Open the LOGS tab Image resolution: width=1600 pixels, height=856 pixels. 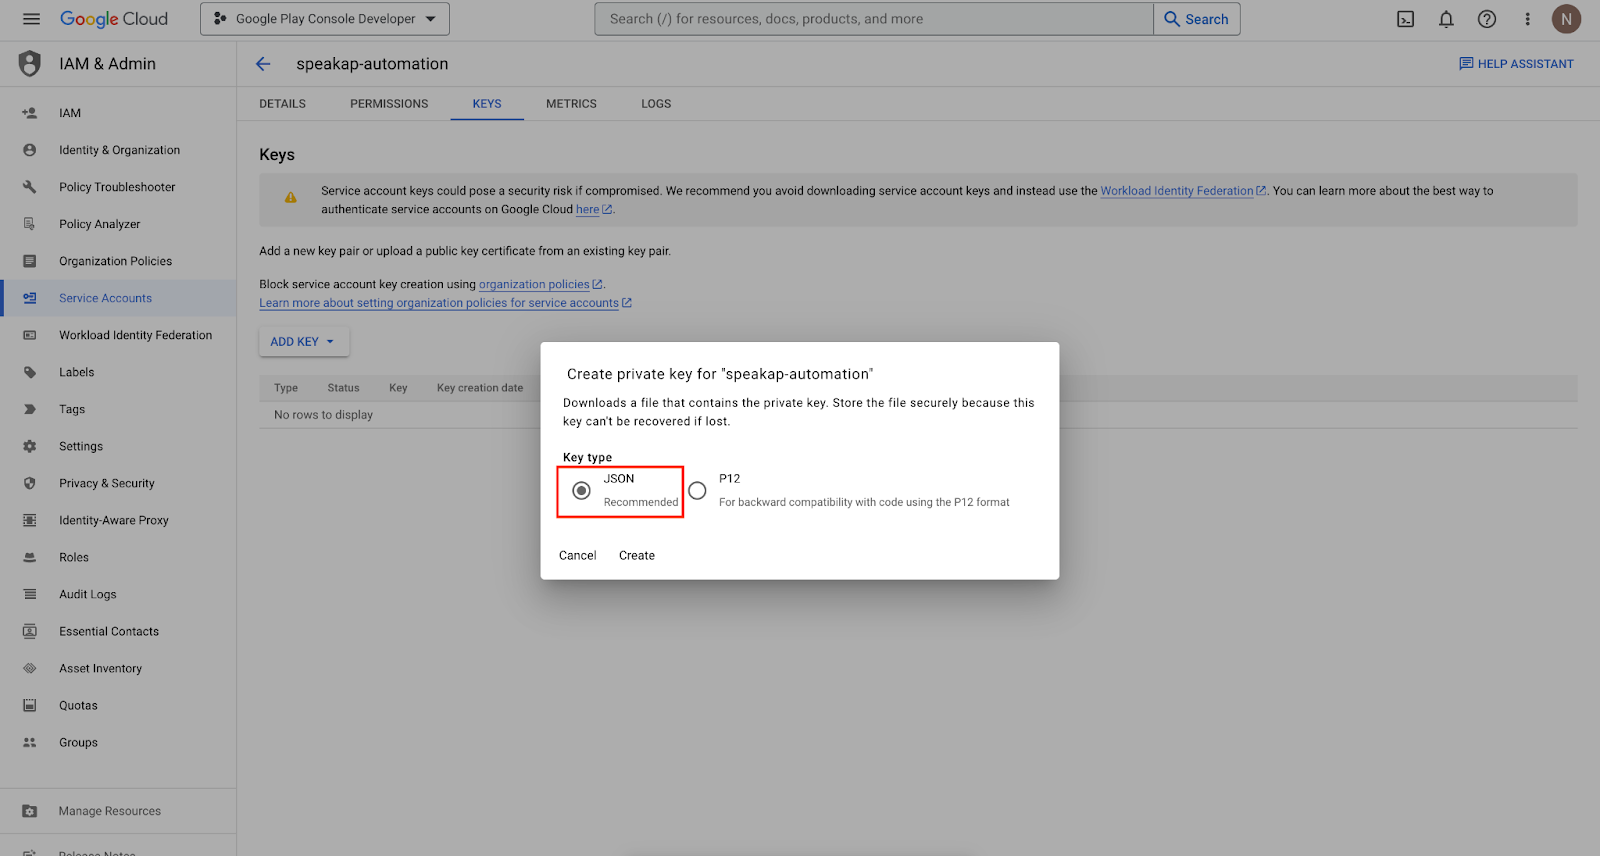tap(656, 104)
